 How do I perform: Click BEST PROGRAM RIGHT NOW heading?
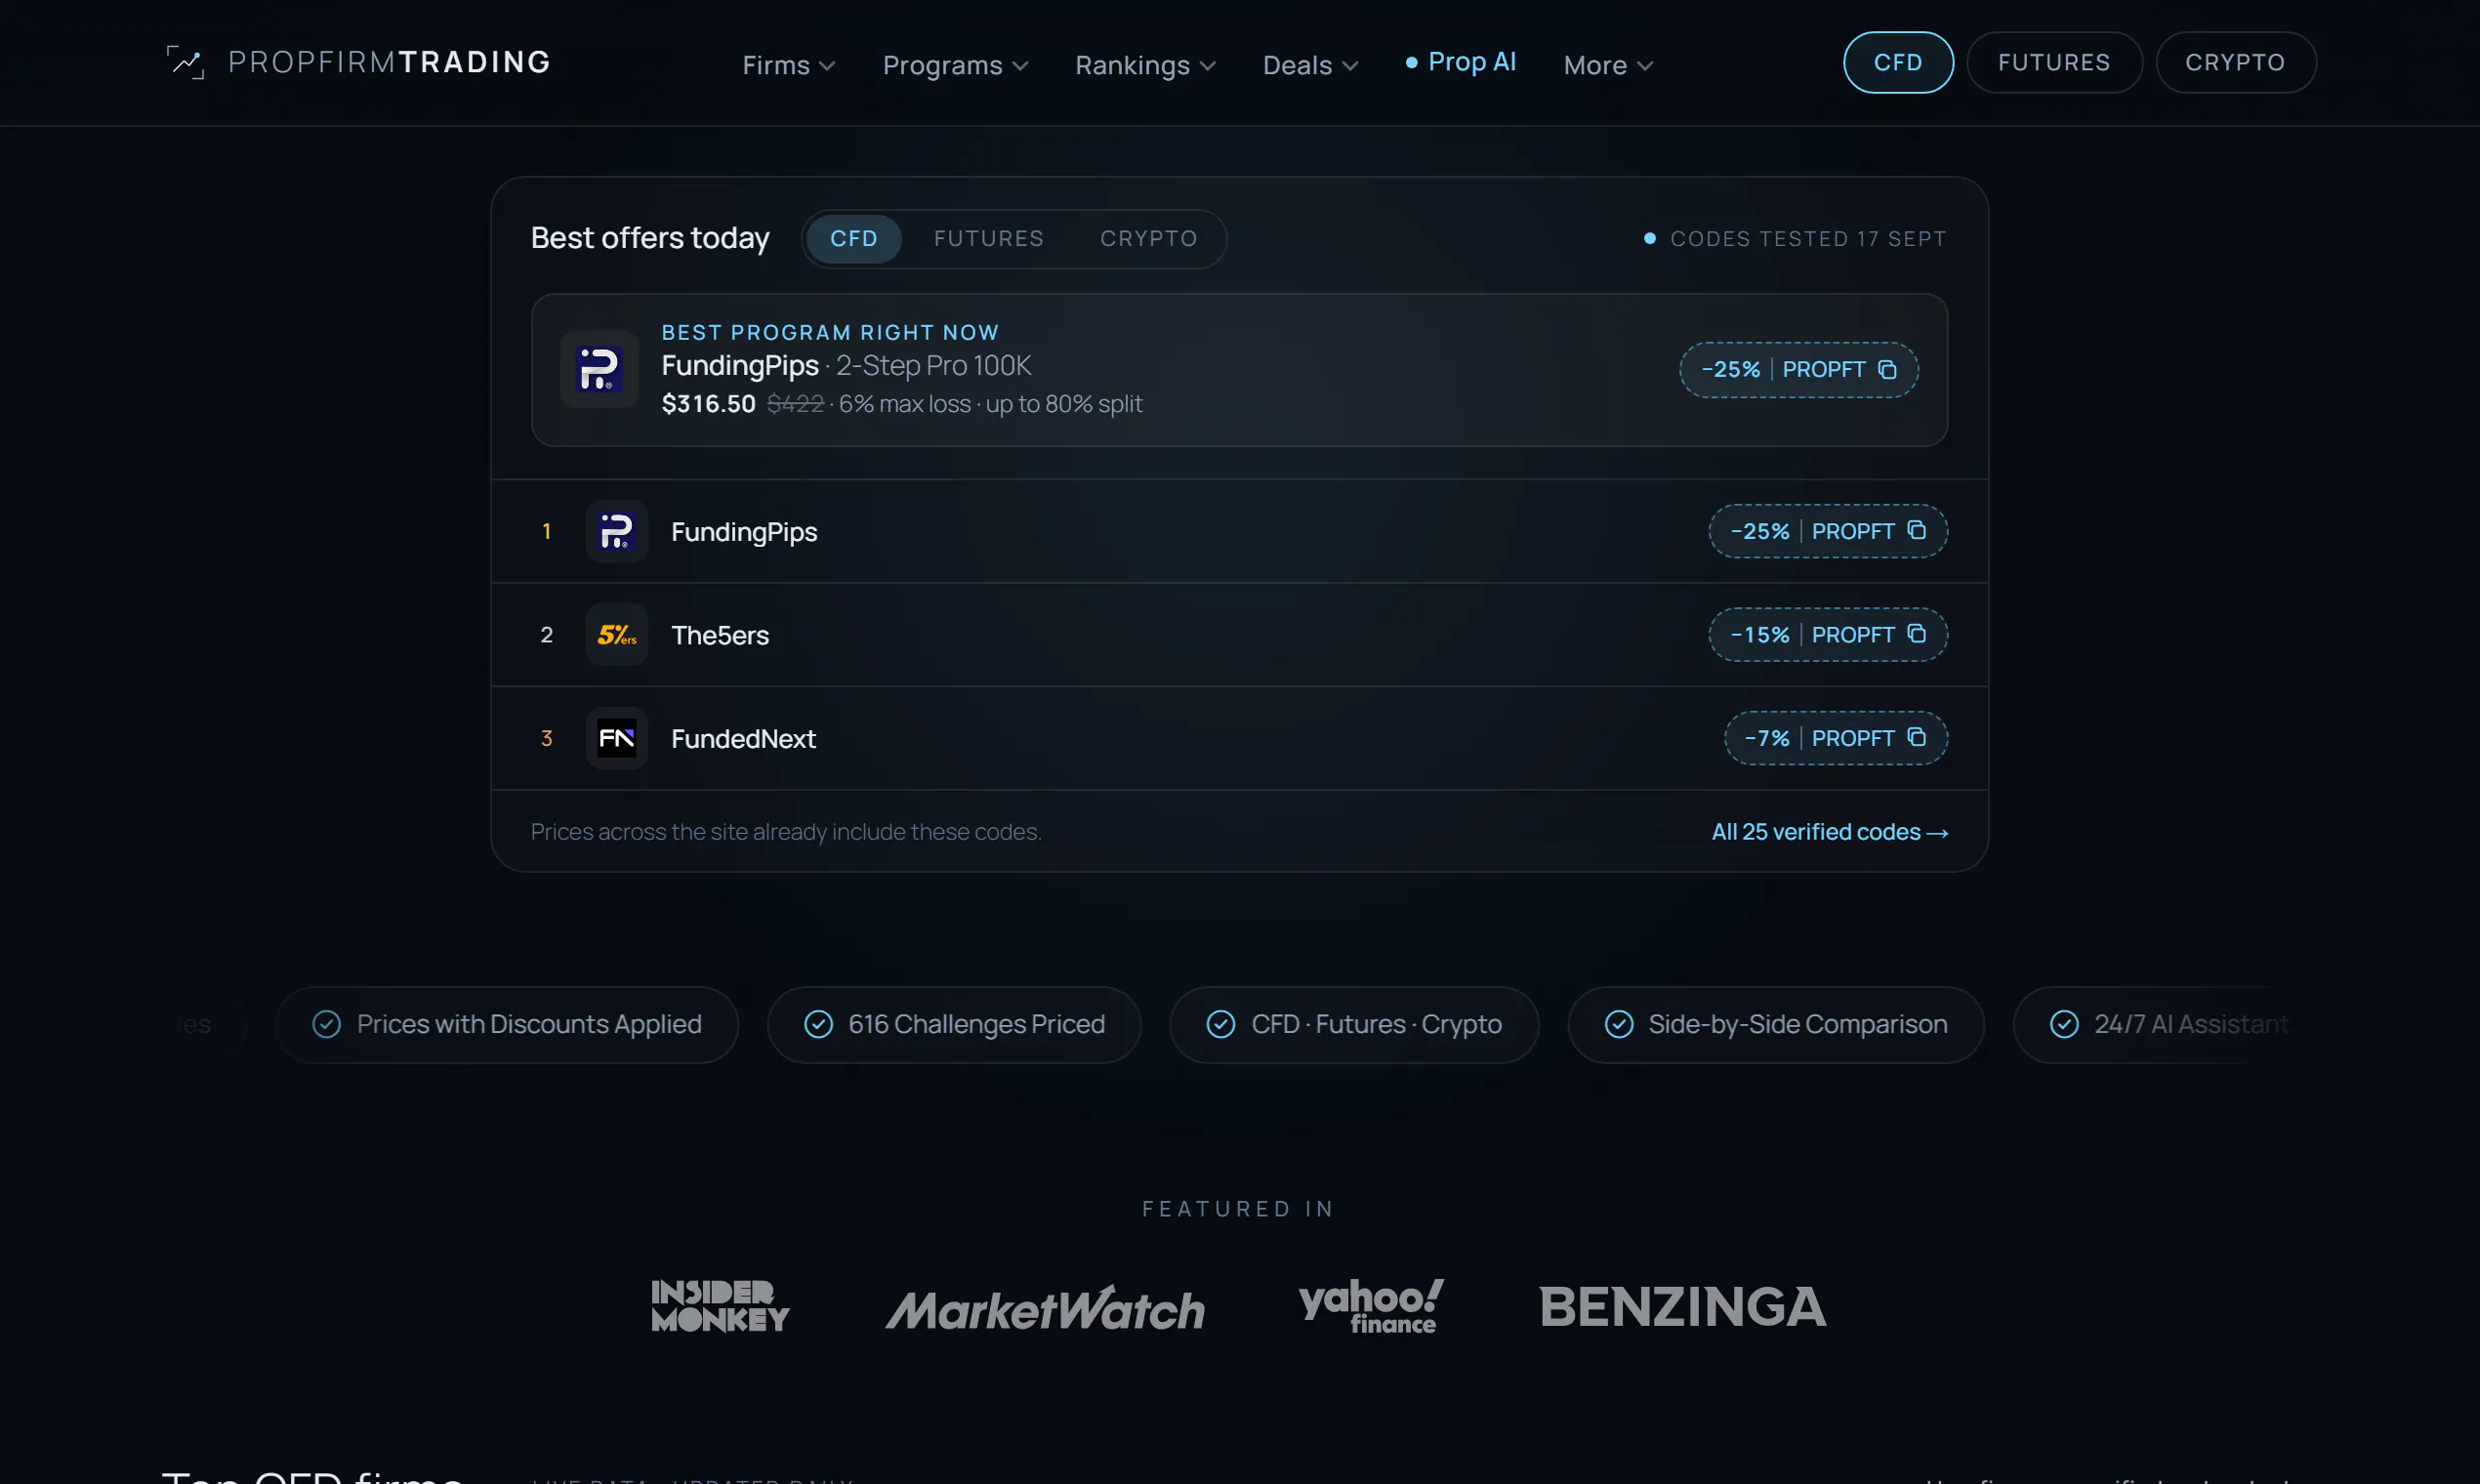coord(830,332)
